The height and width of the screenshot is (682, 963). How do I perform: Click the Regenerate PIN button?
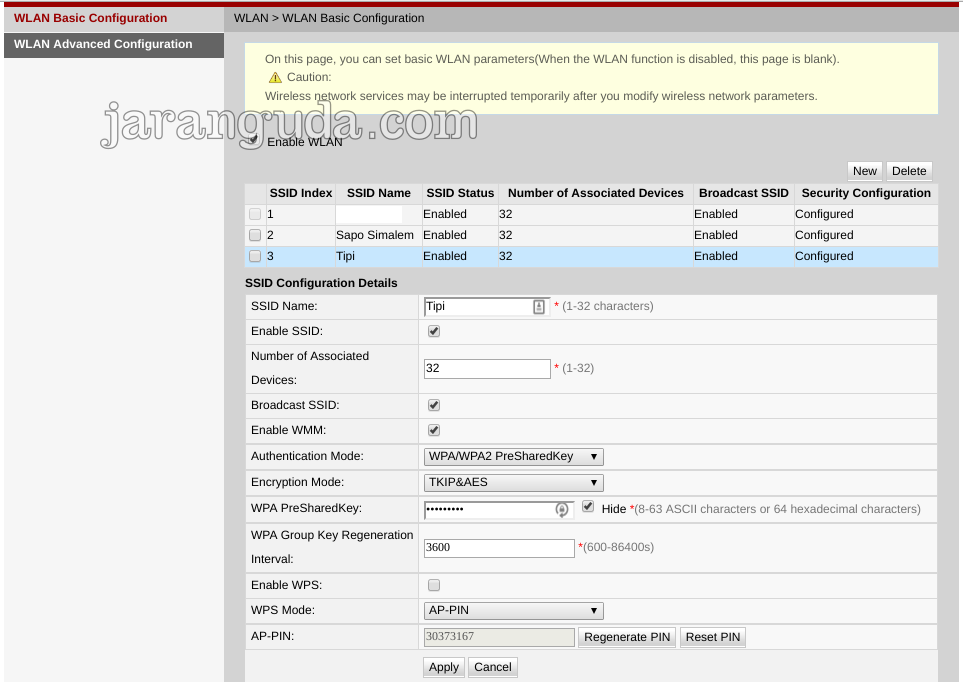[627, 637]
